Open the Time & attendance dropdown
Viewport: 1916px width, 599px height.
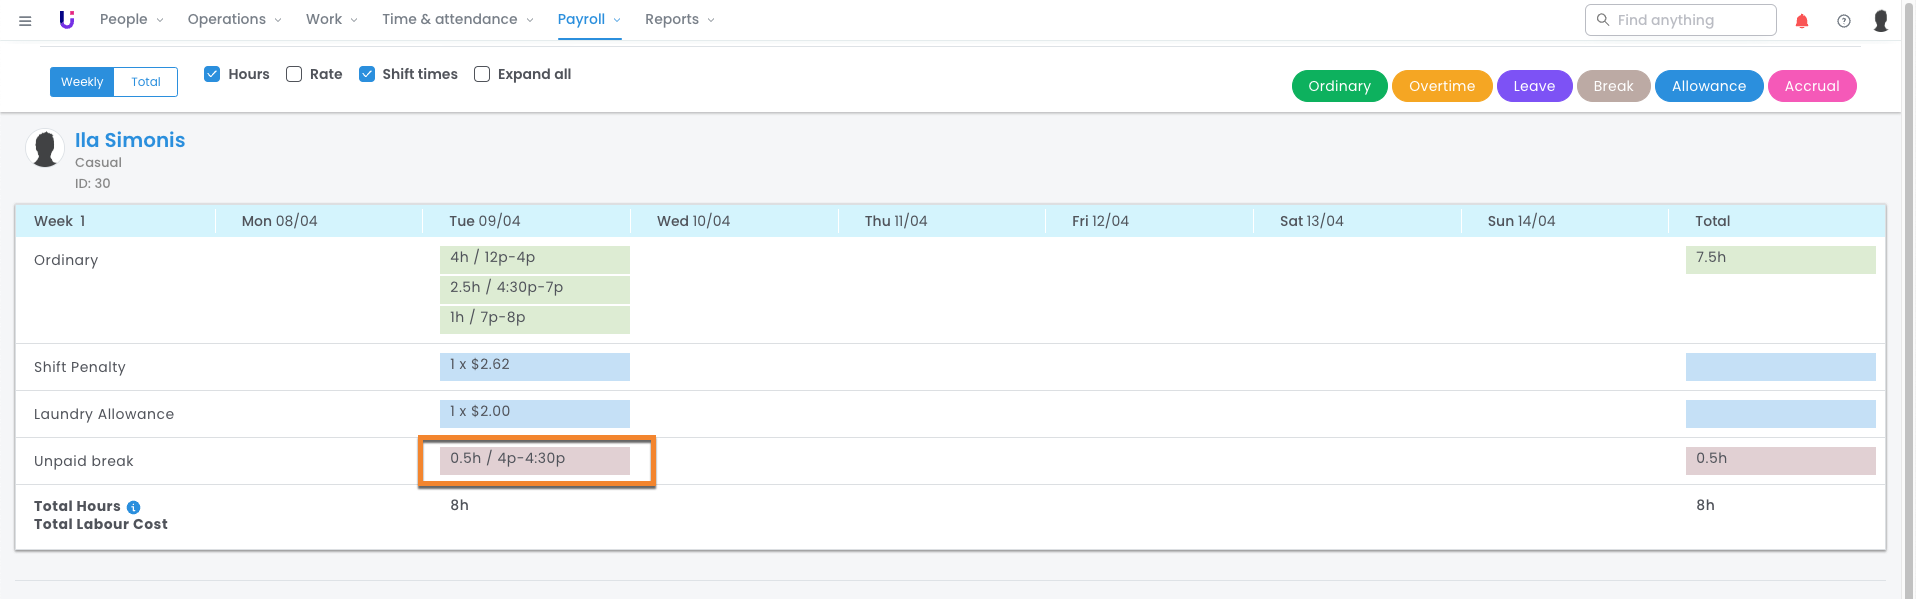[x=457, y=19]
